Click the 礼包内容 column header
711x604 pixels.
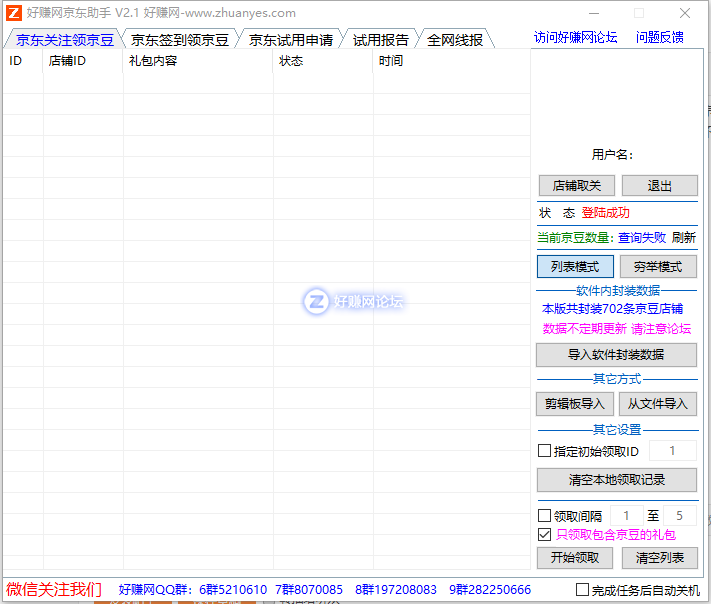click(x=198, y=61)
